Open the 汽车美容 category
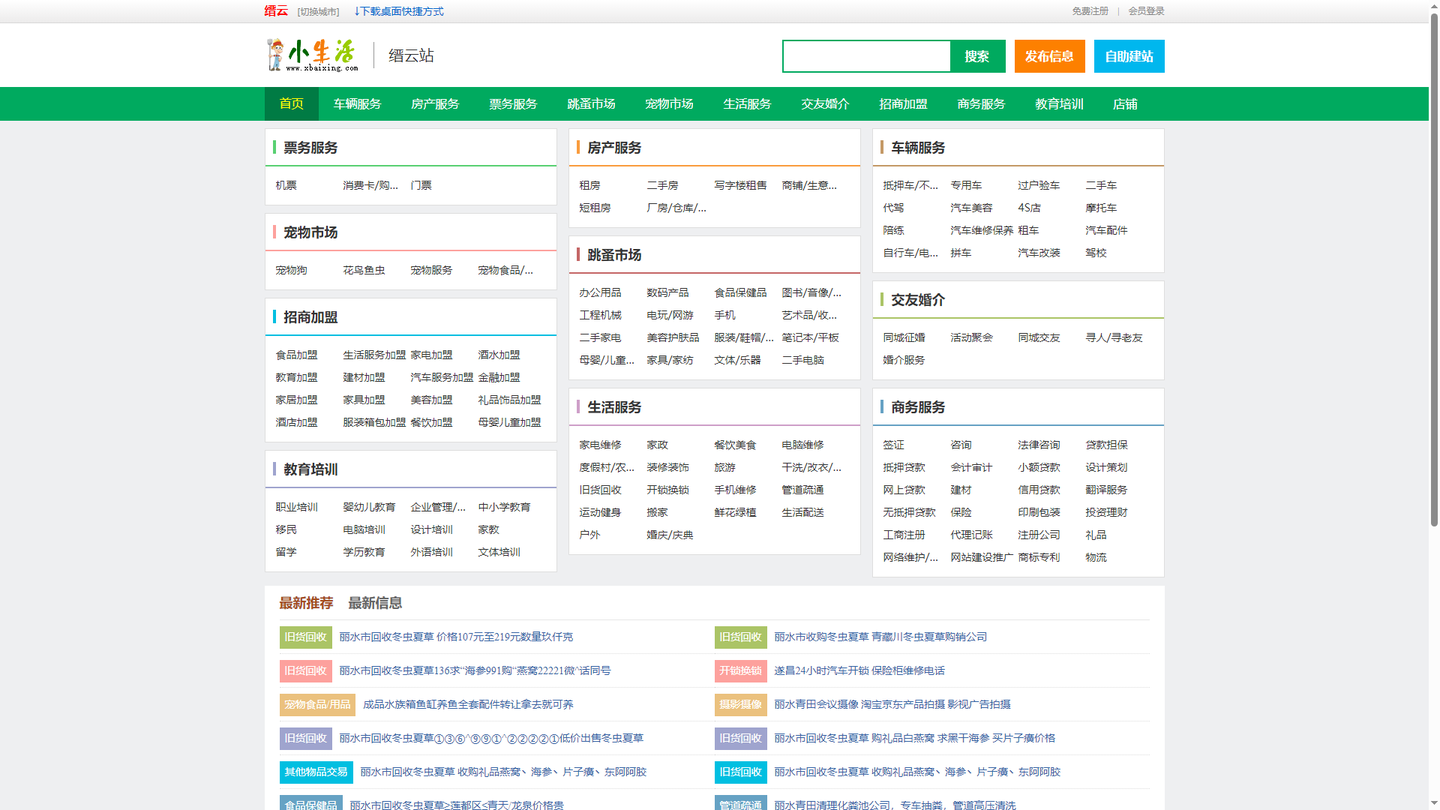The image size is (1440, 810). click(x=971, y=208)
